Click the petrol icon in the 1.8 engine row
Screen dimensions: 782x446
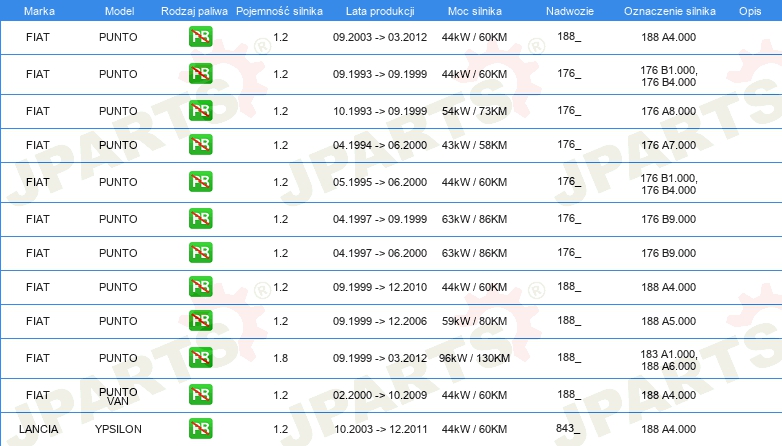[200, 357]
